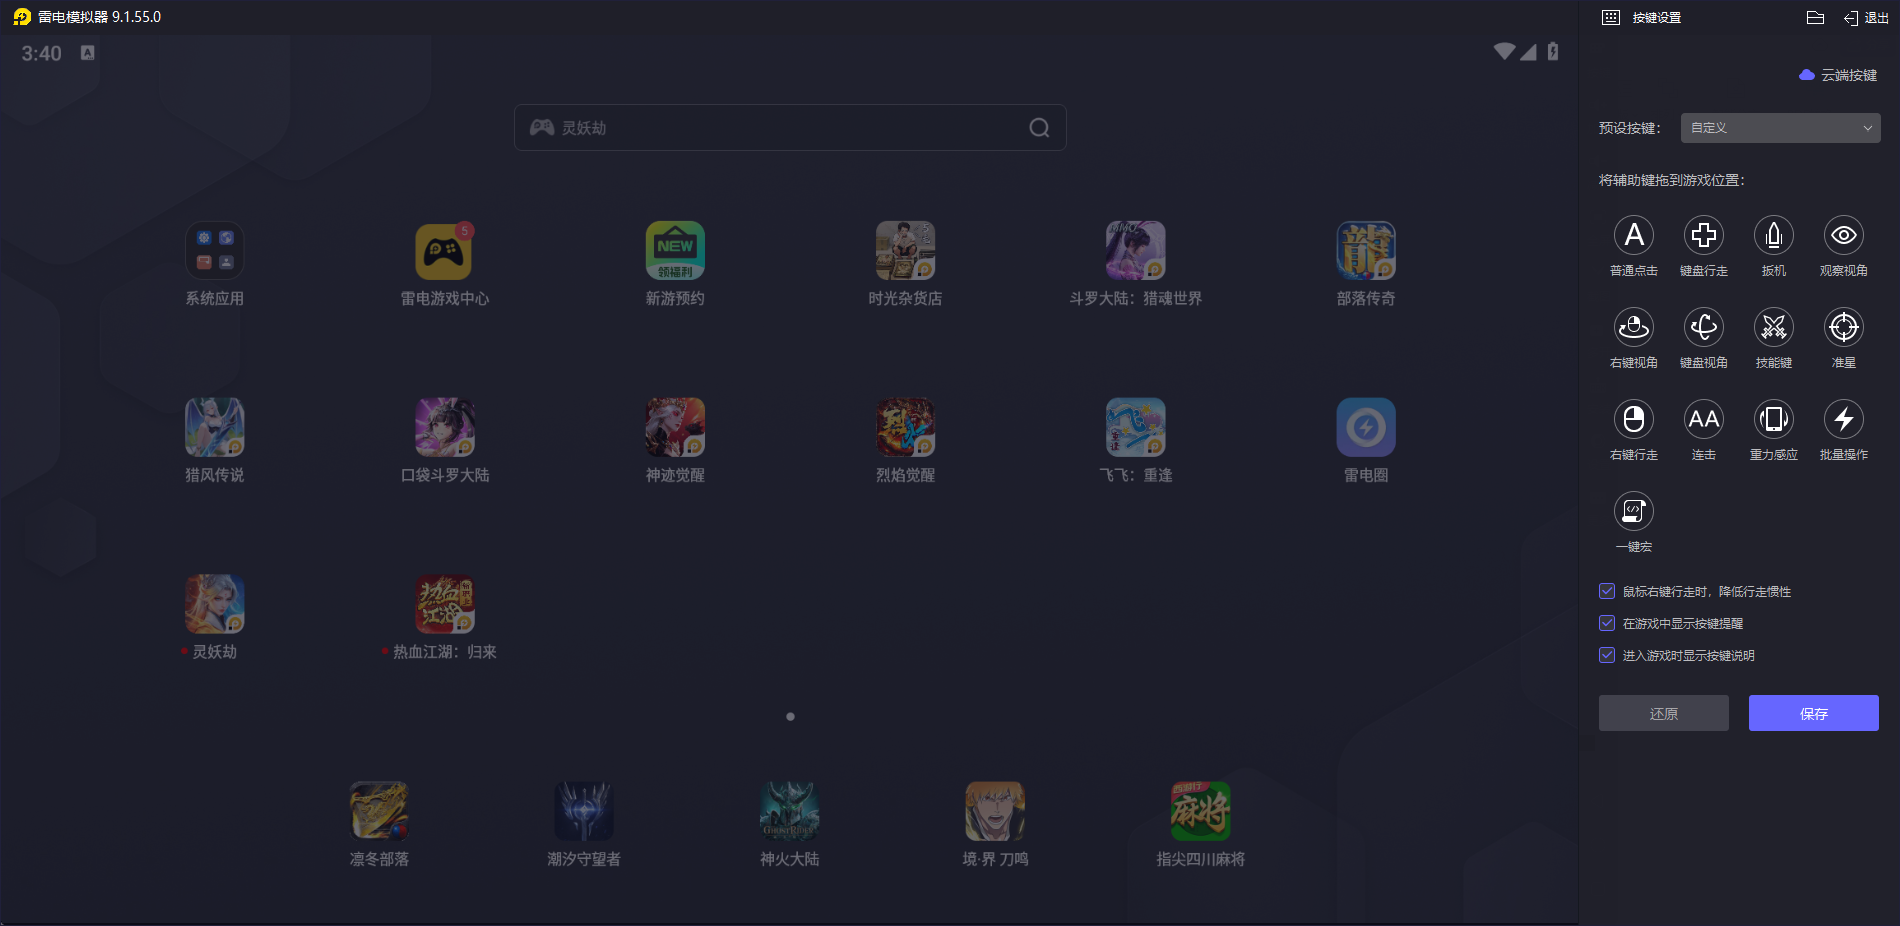Screen dimensions: 1900x926
Task: Open the 系统应用 system apps folder
Action: [x=215, y=250]
